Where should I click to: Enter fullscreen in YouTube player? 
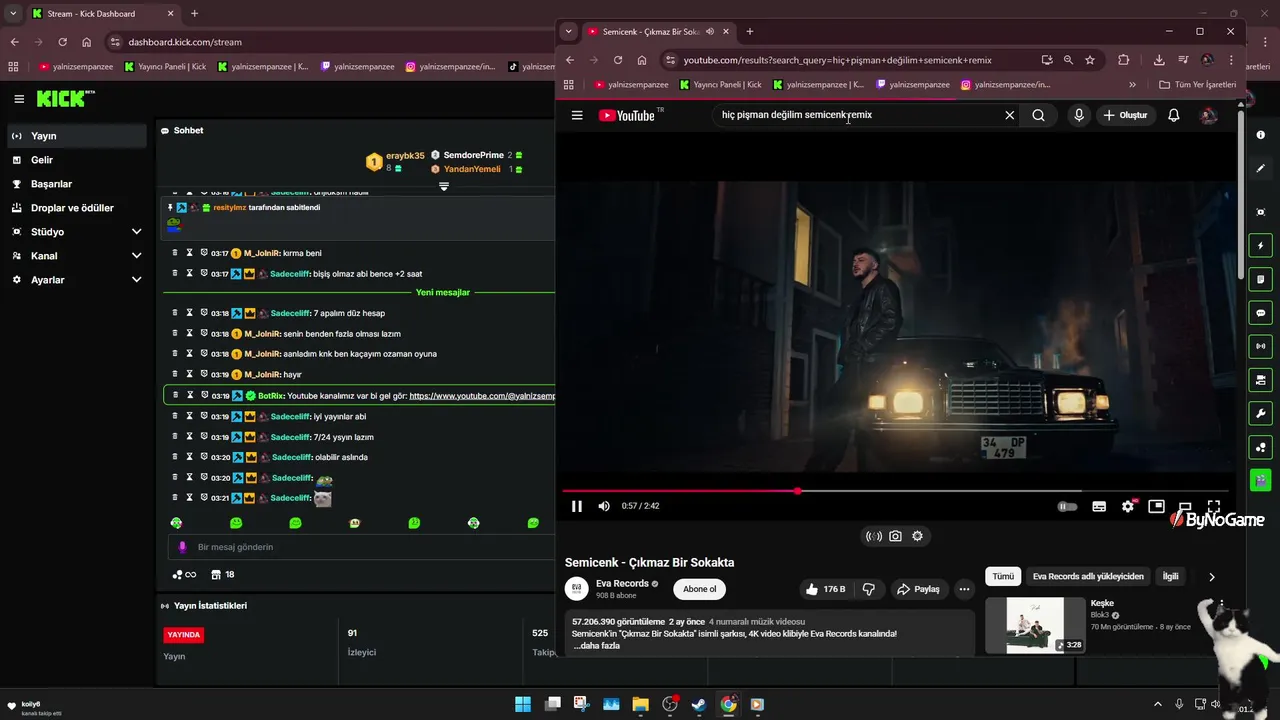click(x=1214, y=506)
